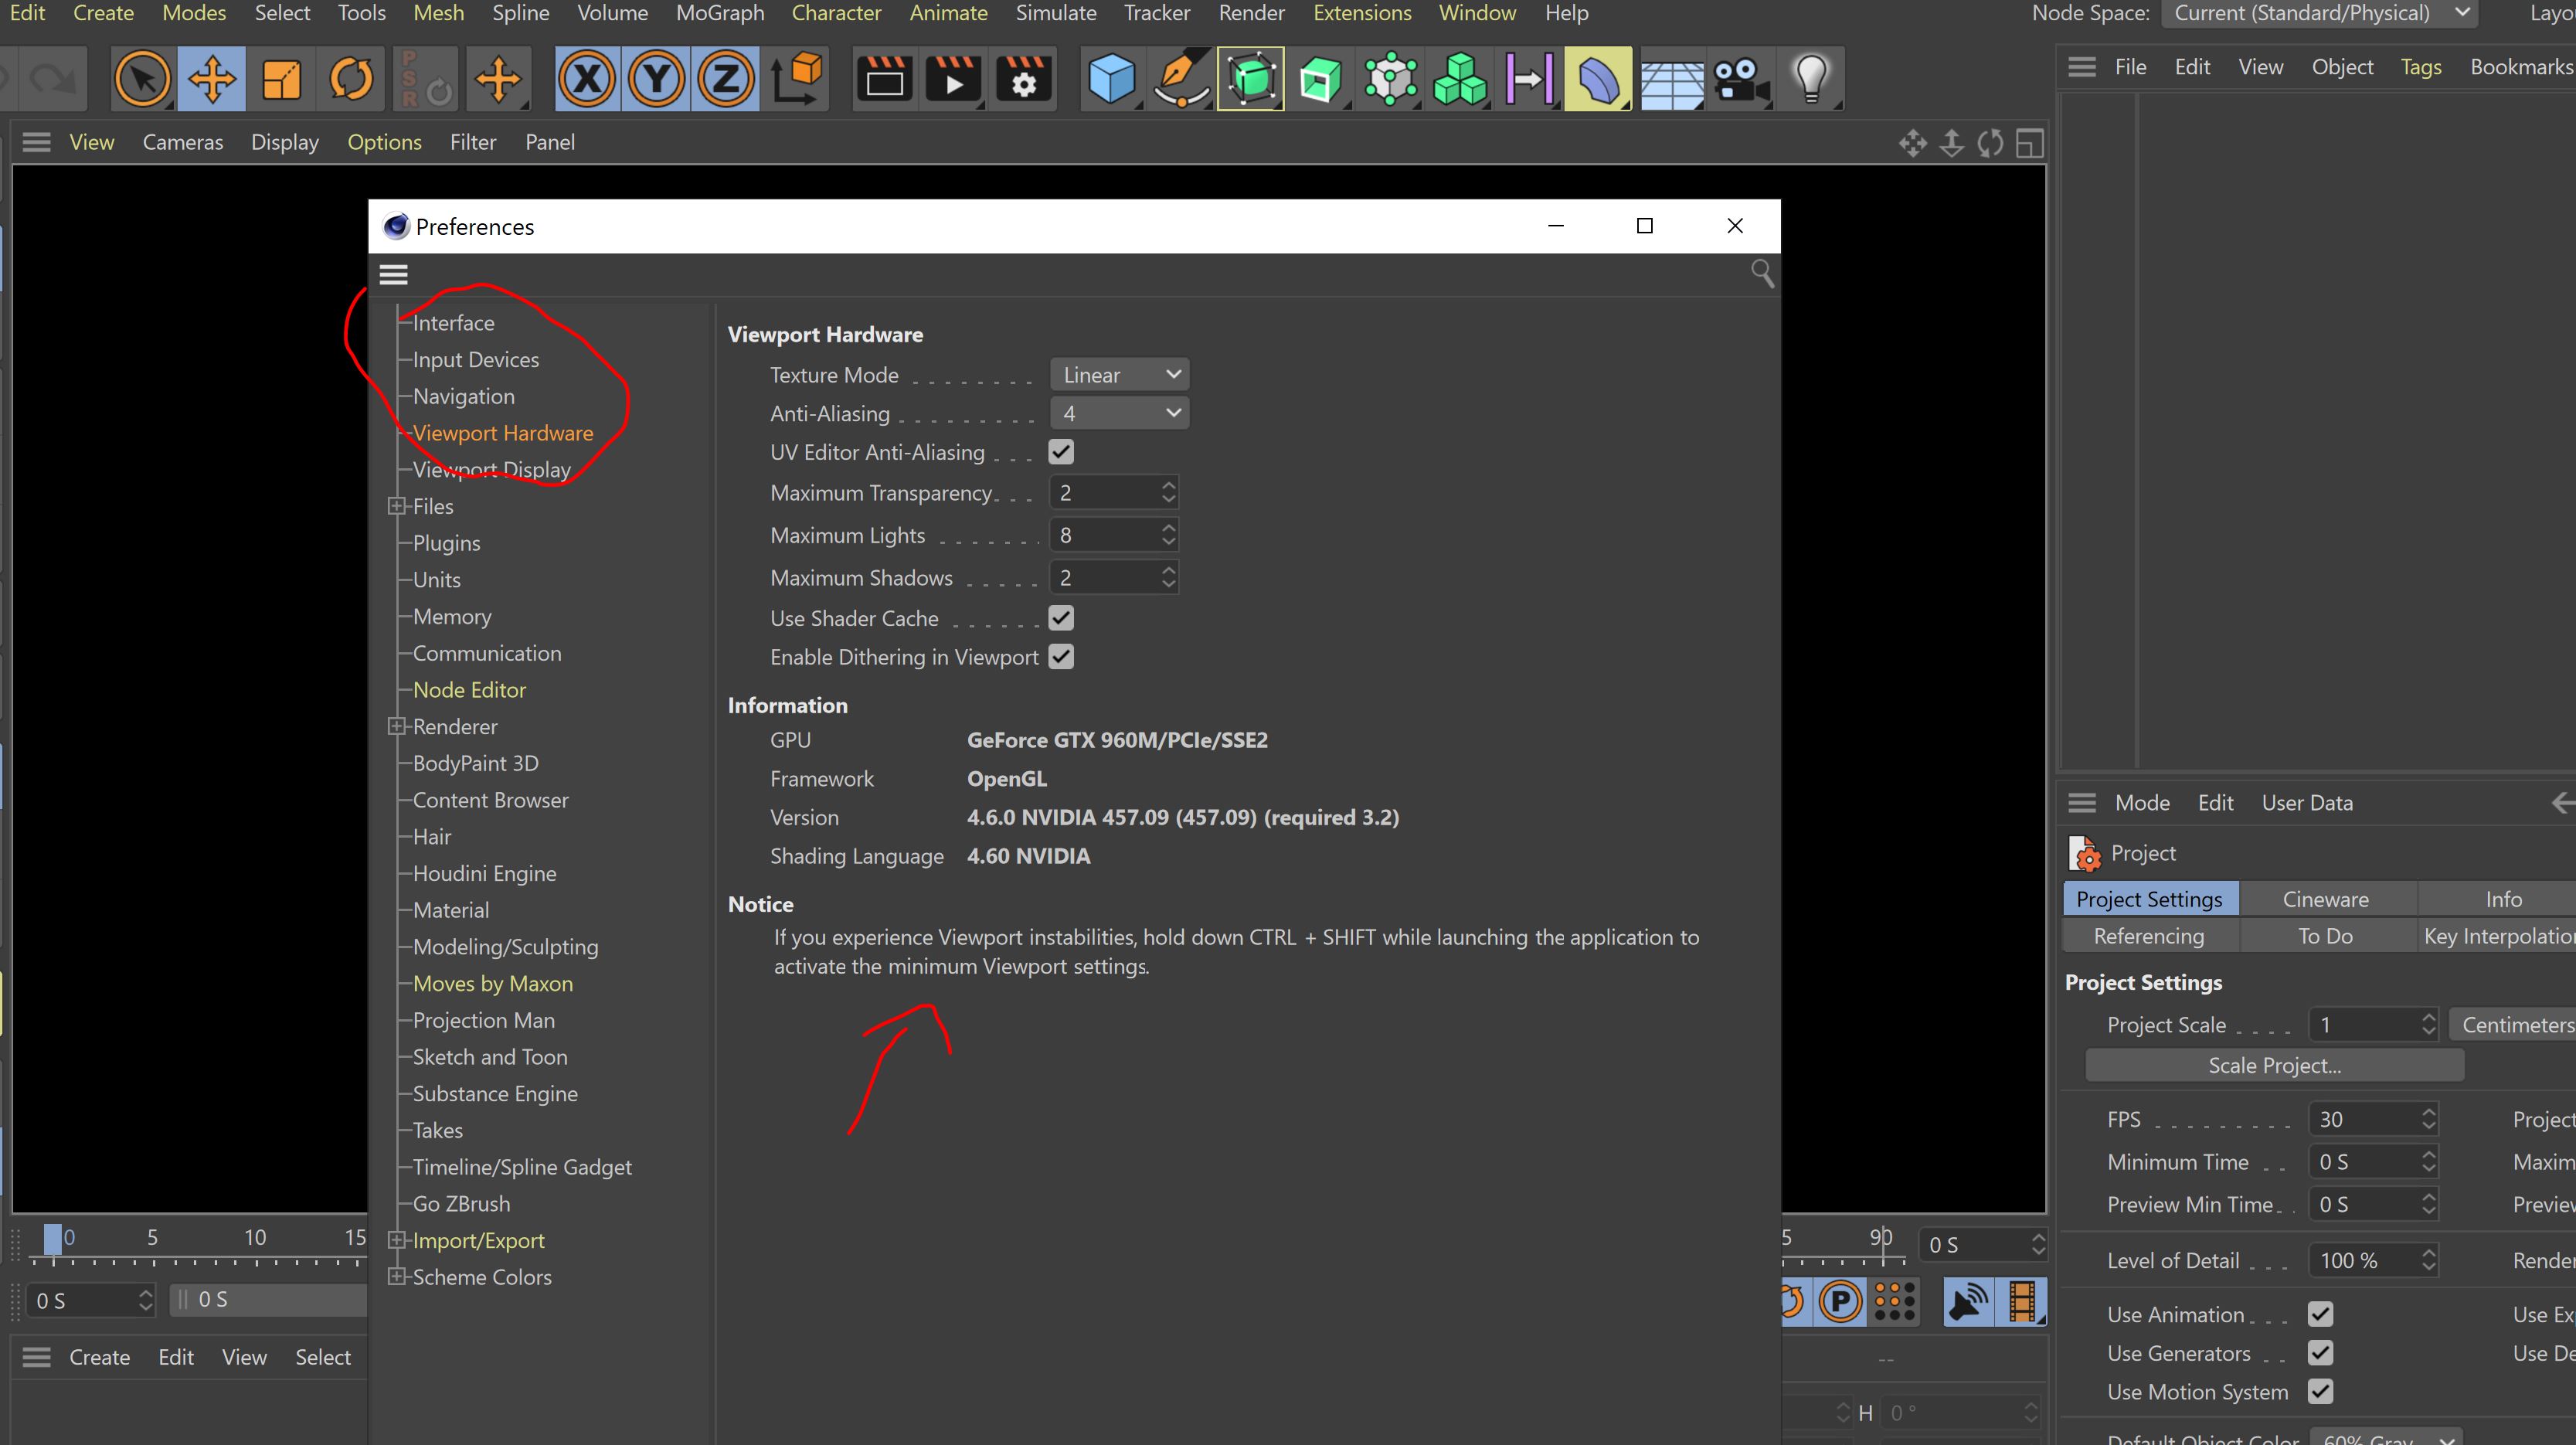Disable Use Shader Cache checkbox
2576x1445 pixels.
[1061, 618]
